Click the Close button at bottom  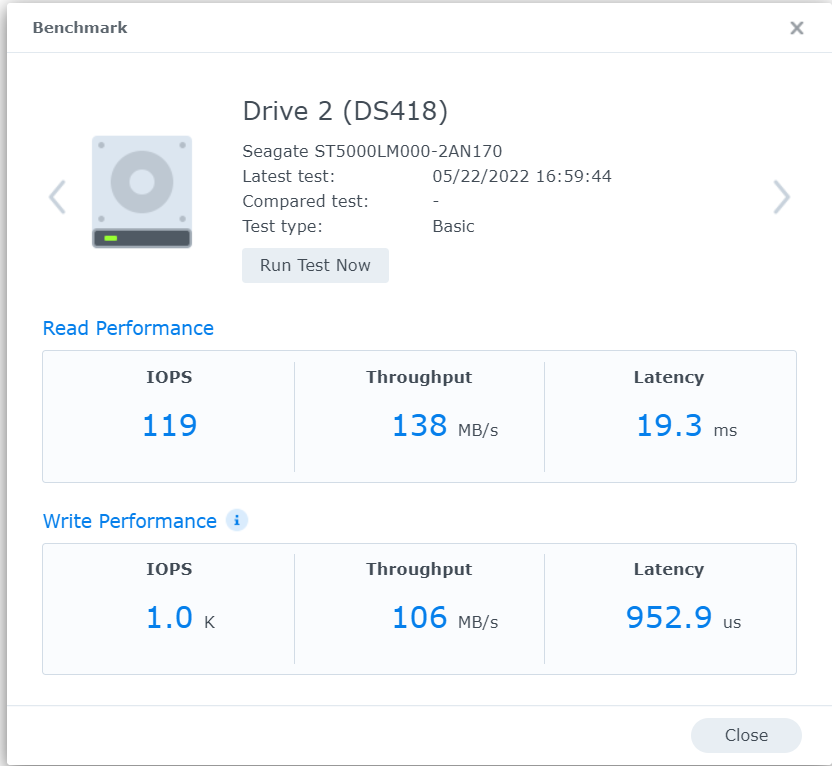(x=746, y=735)
